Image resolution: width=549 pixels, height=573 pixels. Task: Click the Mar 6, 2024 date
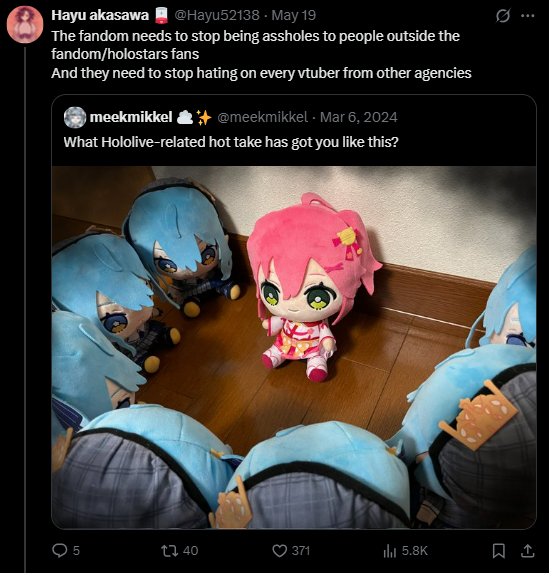(359, 117)
